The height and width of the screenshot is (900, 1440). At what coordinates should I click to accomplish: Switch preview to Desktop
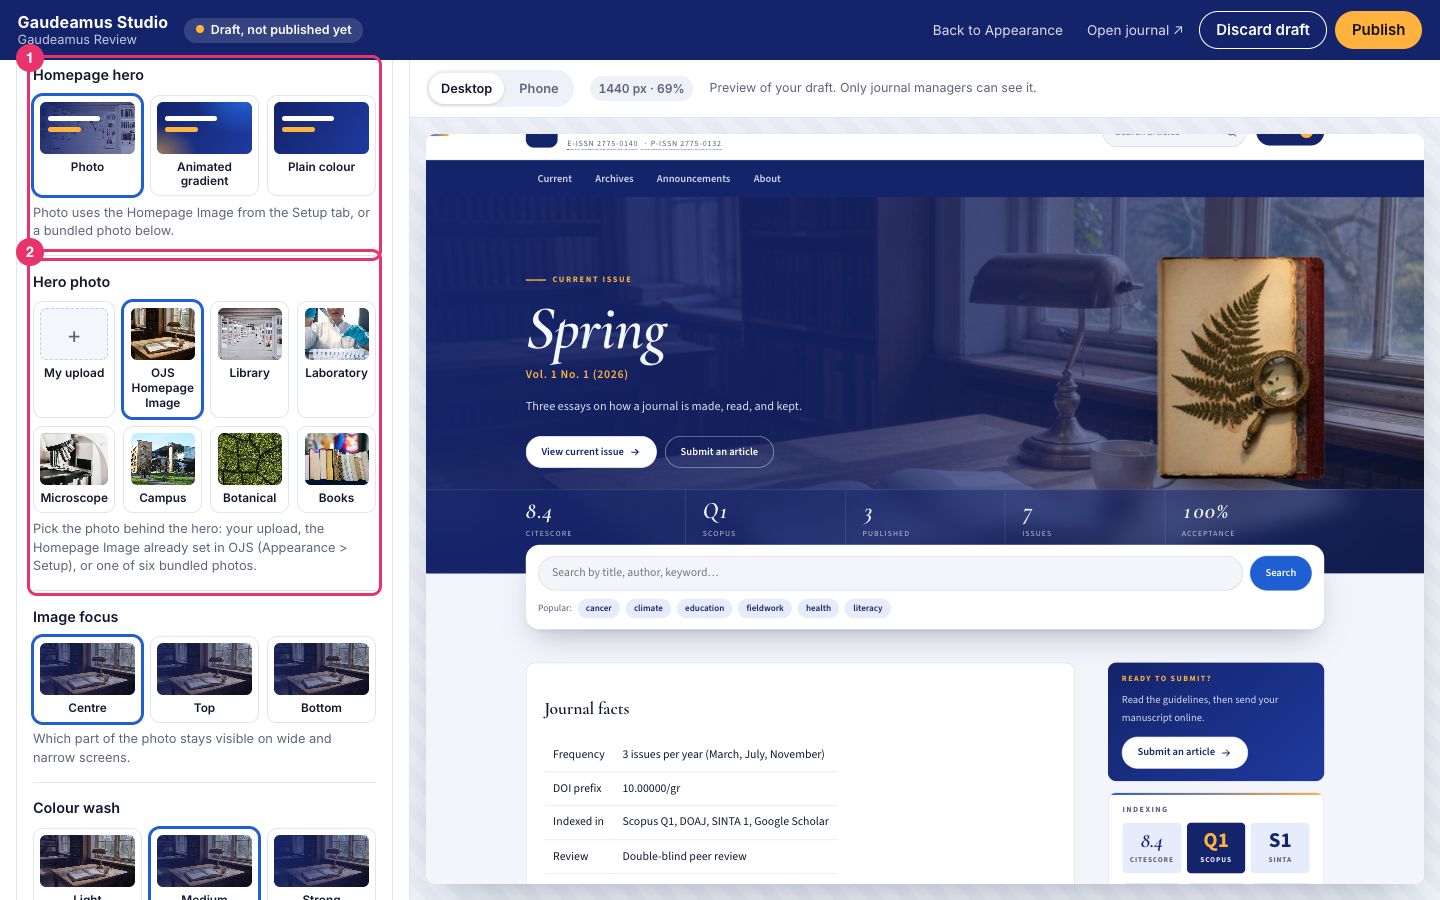coord(466,88)
